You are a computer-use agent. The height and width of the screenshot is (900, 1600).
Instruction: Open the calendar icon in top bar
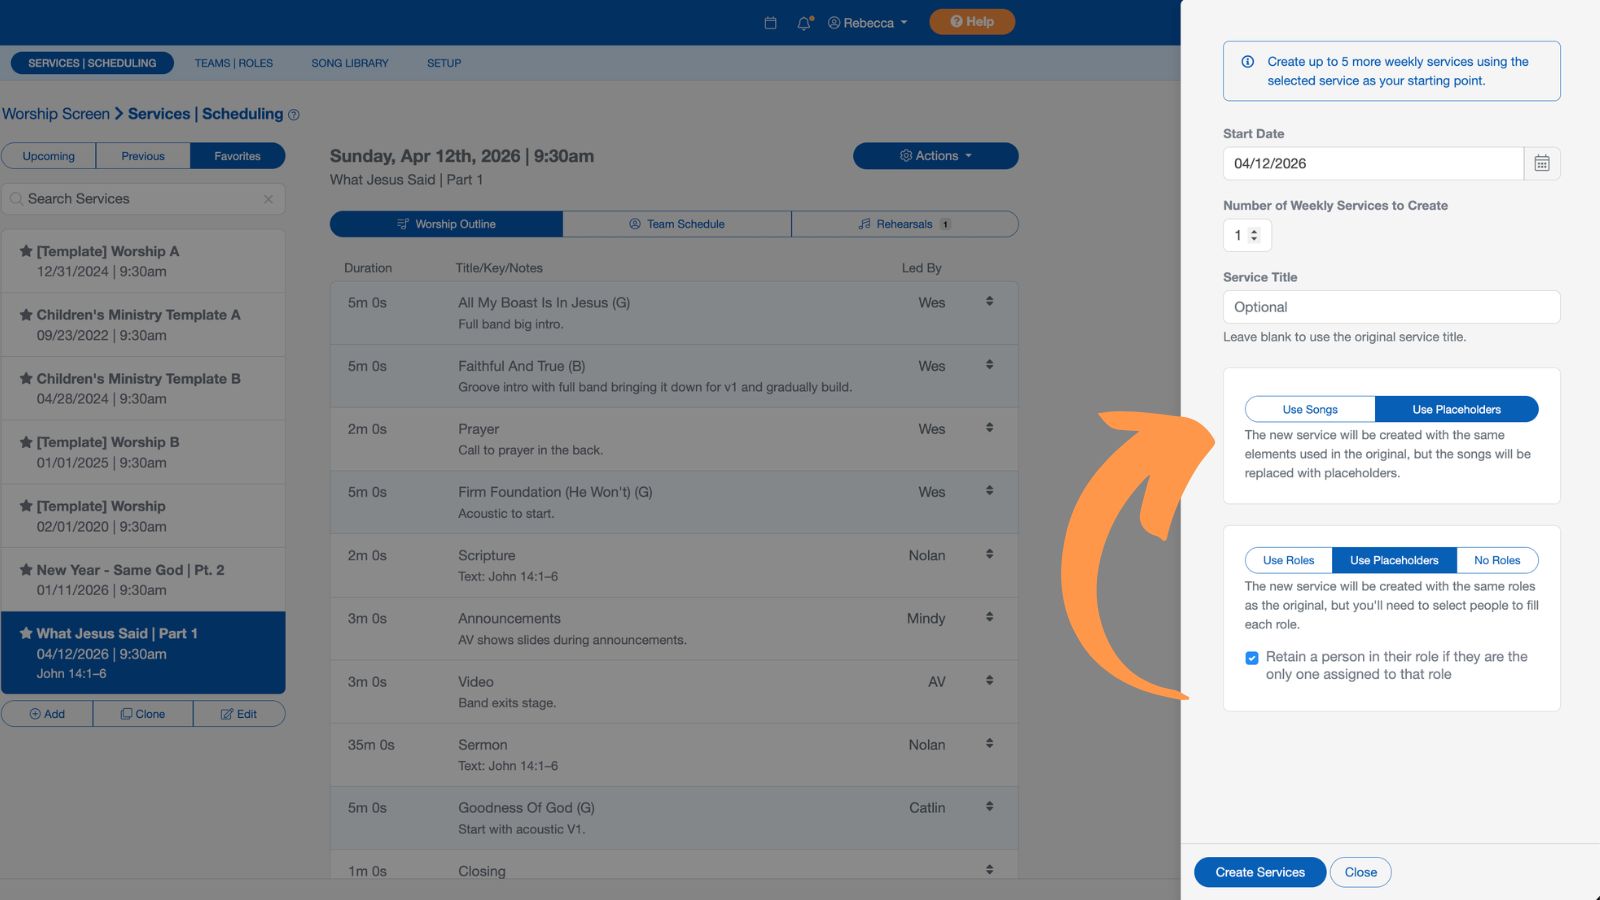[x=770, y=23]
